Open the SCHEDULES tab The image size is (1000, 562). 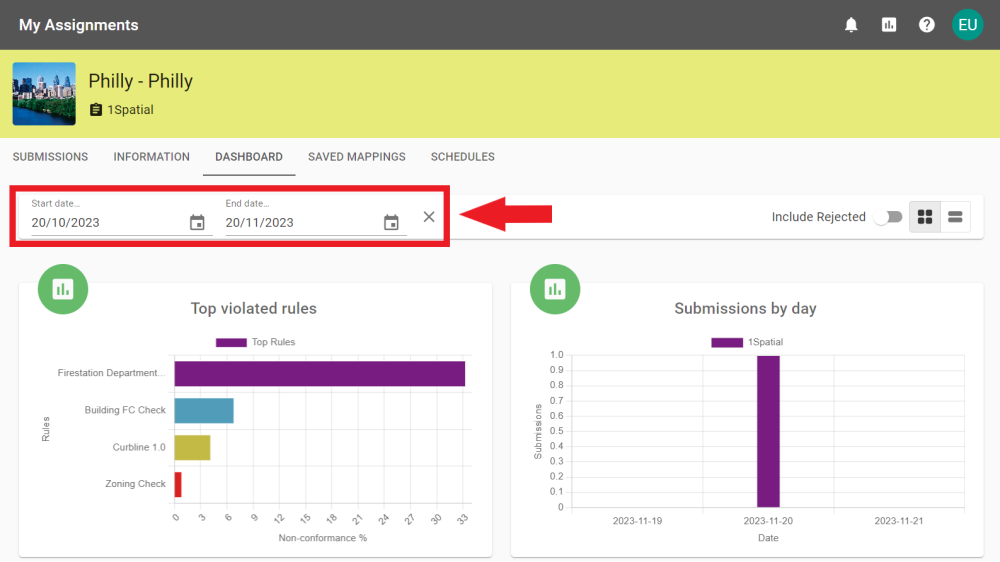(x=462, y=157)
